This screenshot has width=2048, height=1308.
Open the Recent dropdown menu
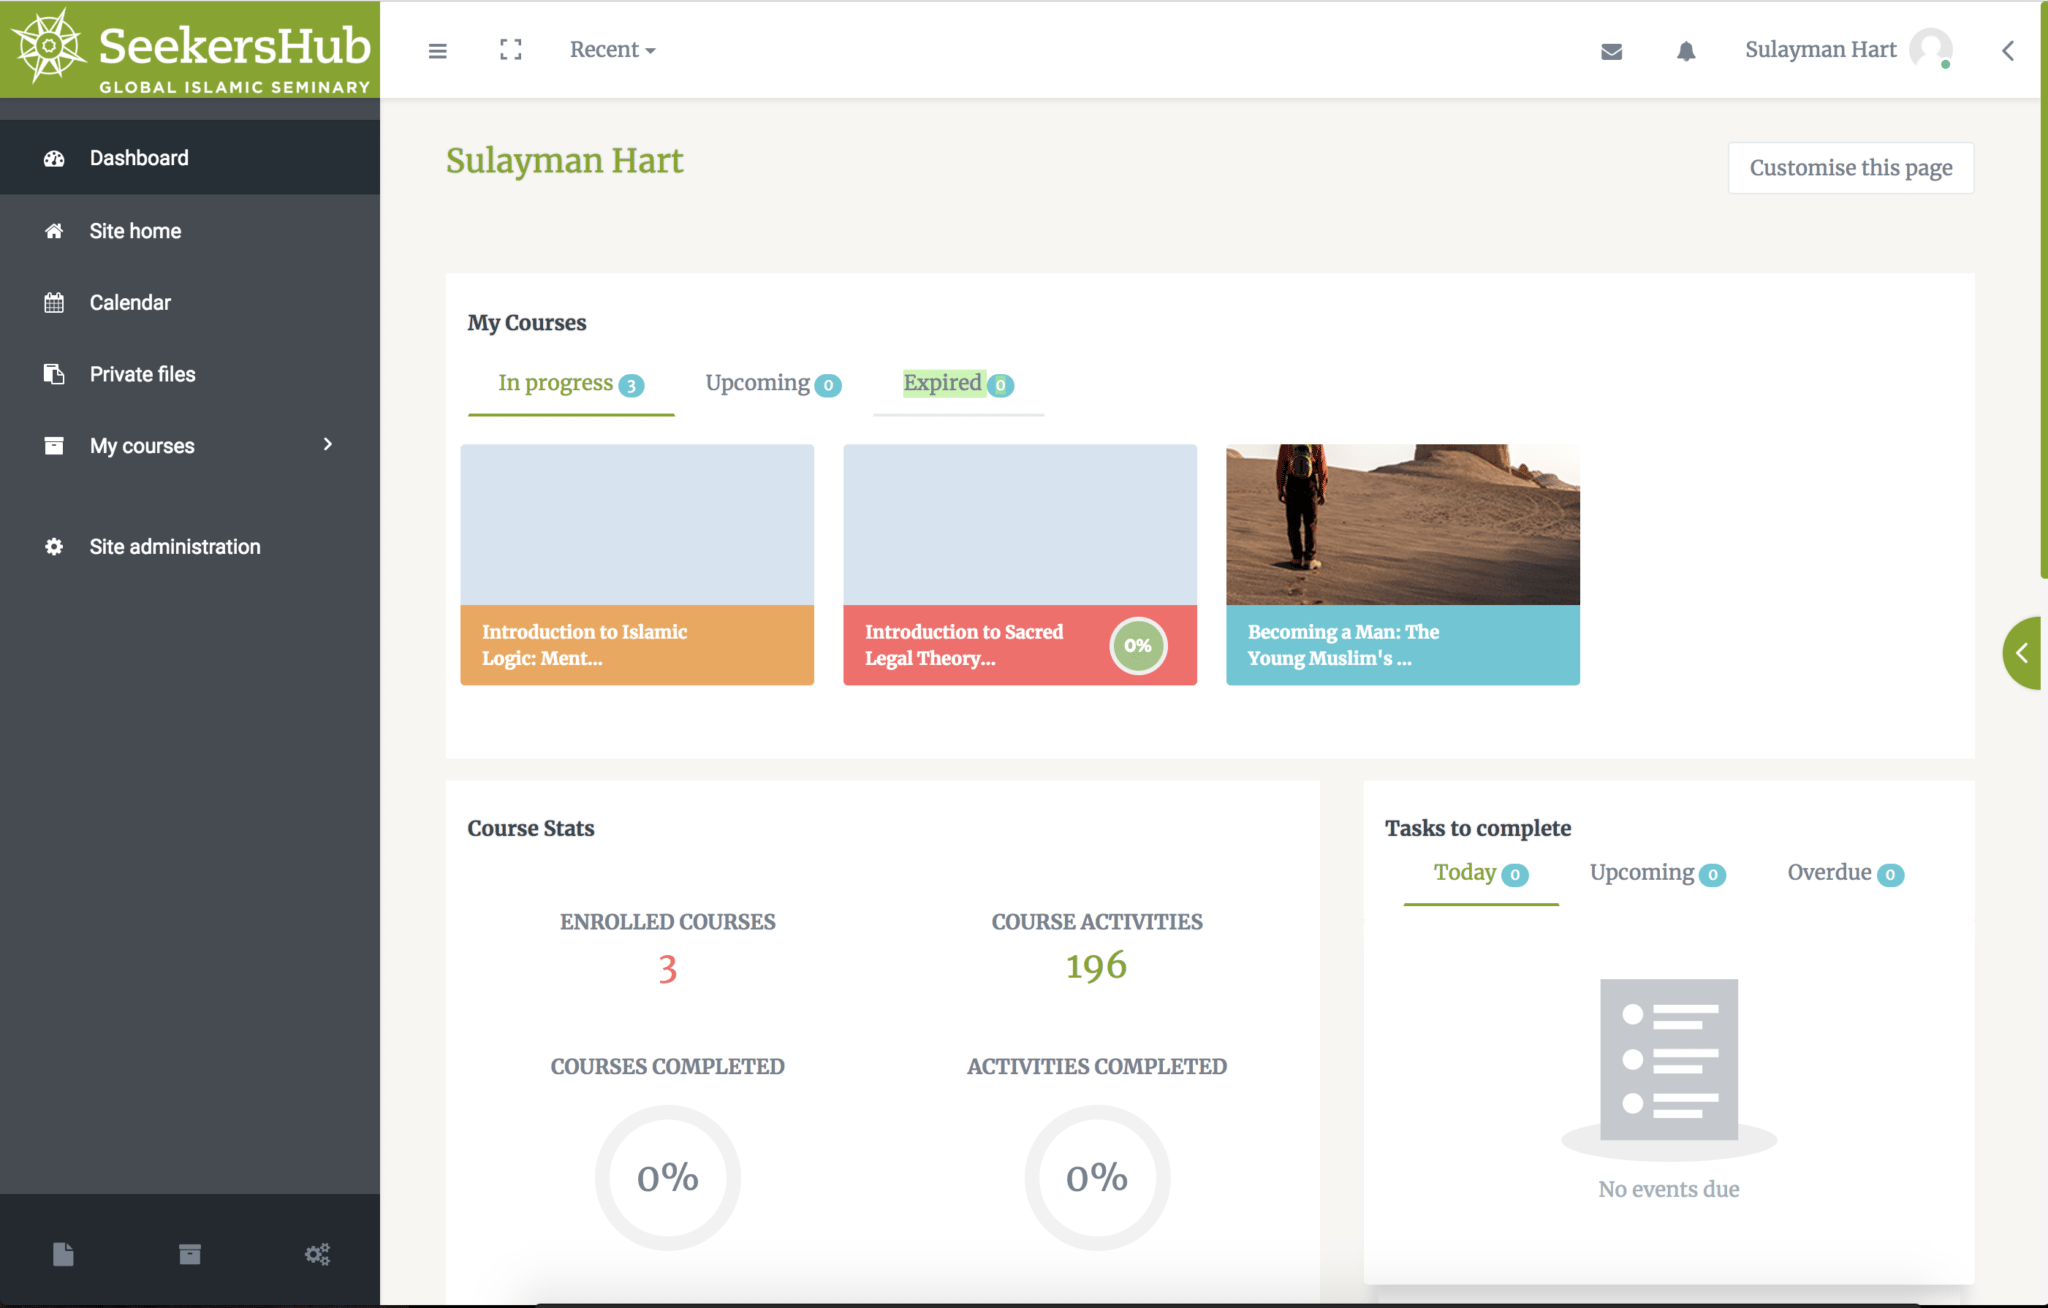pyautogui.click(x=612, y=50)
